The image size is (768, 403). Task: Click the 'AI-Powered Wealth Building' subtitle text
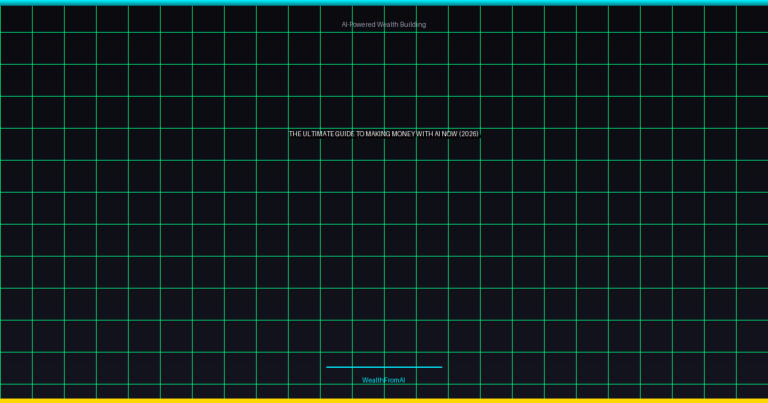[384, 24]
